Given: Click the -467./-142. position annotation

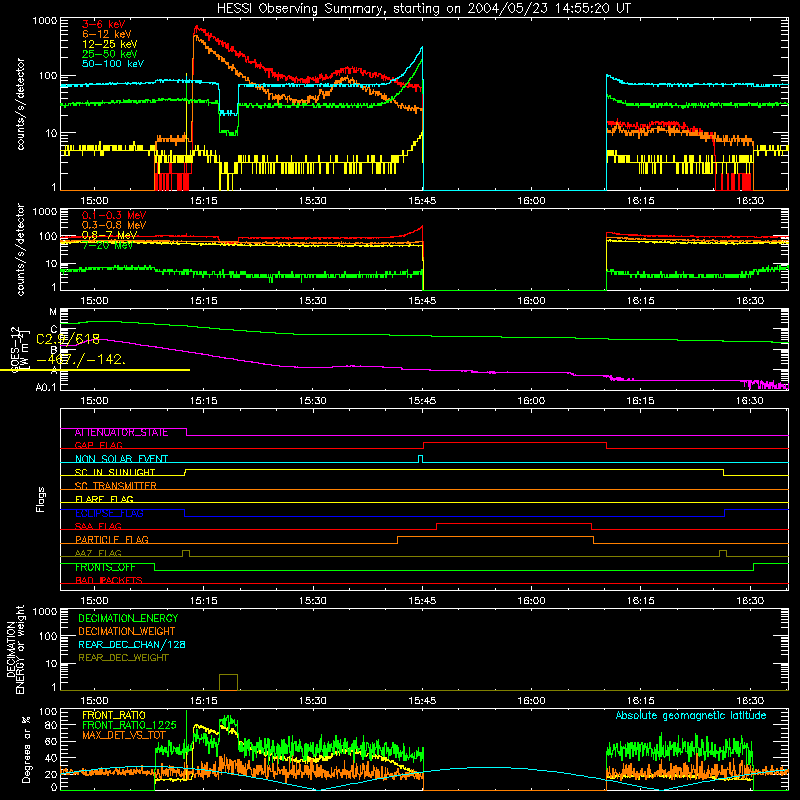Looking at the screenshot, I should [x=81, y=359].
